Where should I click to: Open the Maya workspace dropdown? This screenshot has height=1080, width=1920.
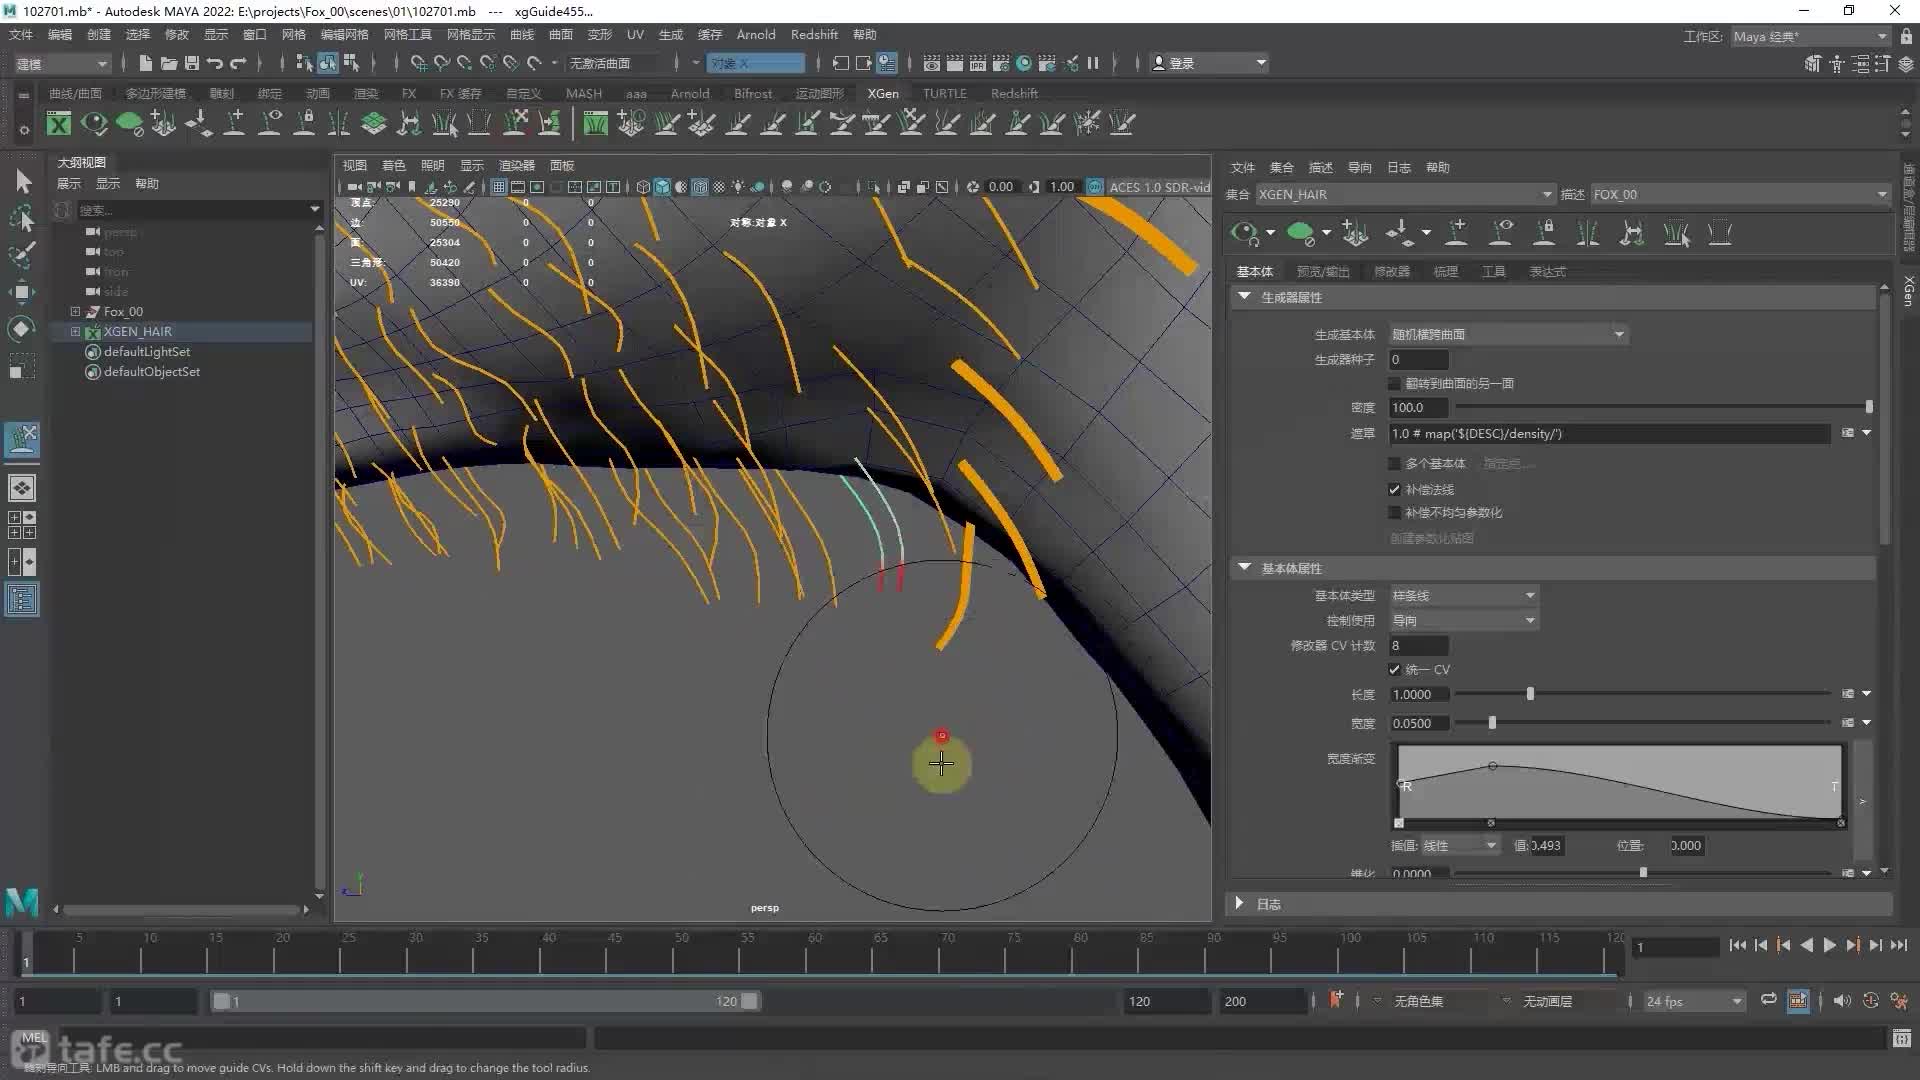[1810, 36]
